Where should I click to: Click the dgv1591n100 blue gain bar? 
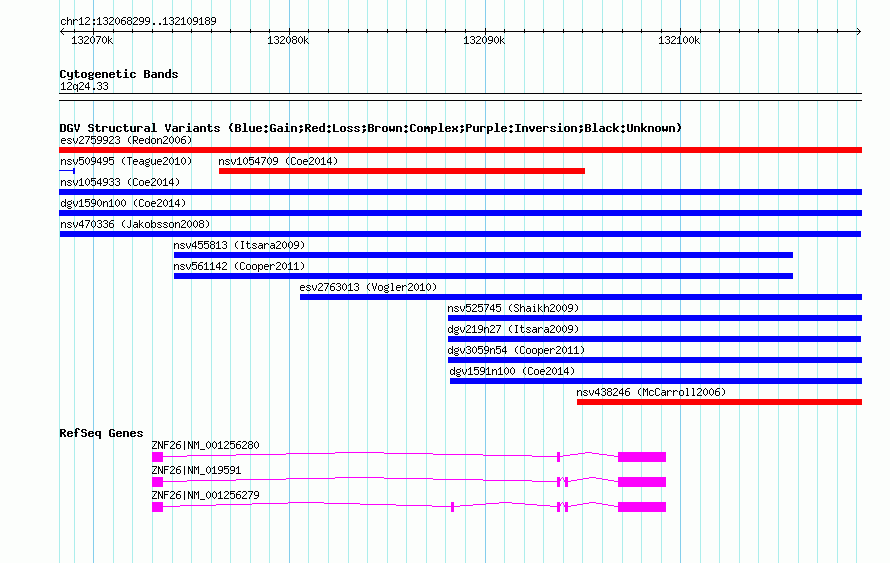coord(656,381)
